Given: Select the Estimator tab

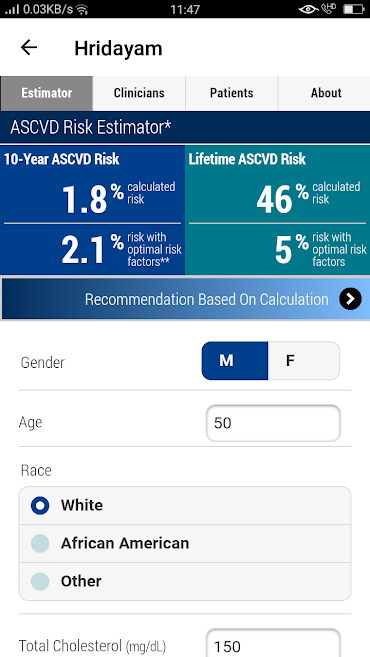Looking at the screenshot, I should point(47,93).
